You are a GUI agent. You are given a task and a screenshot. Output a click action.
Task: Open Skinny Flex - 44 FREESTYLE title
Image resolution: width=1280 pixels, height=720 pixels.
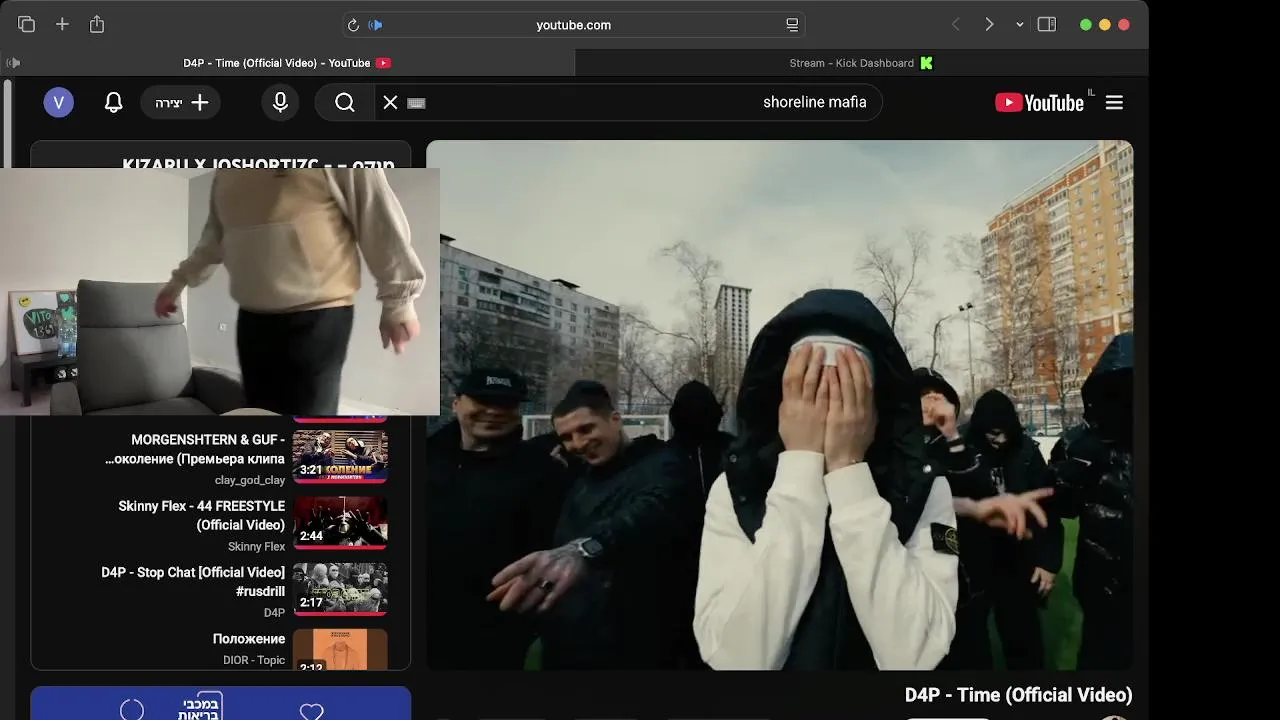coord(202,515)
